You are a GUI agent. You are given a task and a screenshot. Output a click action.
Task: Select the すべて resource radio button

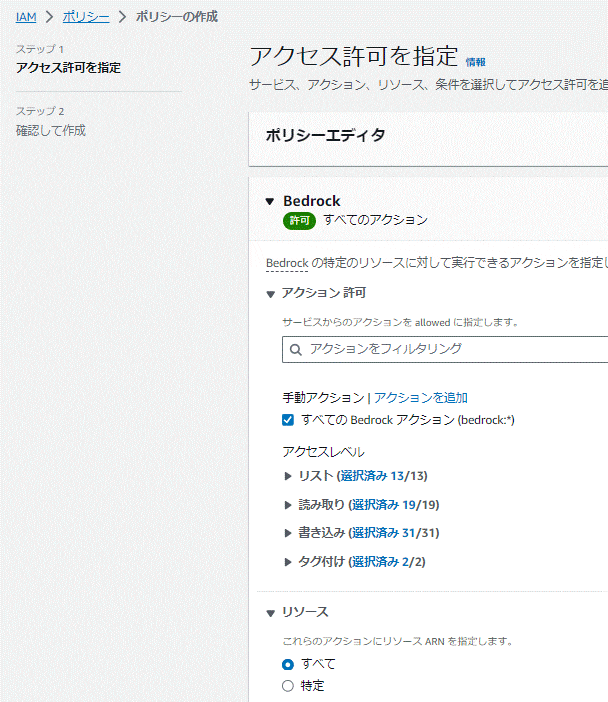coord(288,664)
